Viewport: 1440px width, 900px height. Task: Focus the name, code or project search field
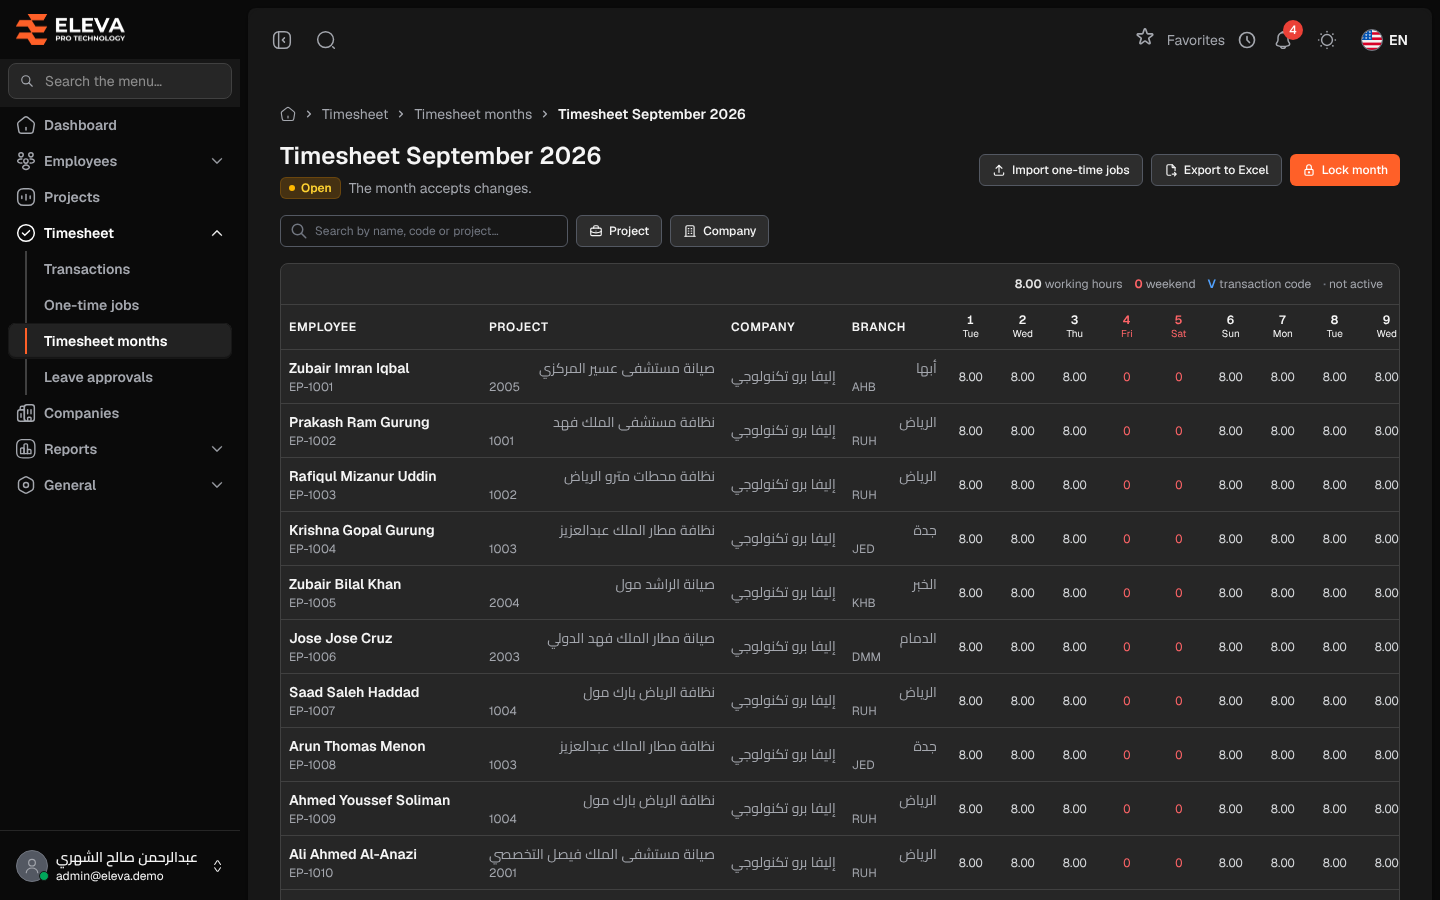424,231
